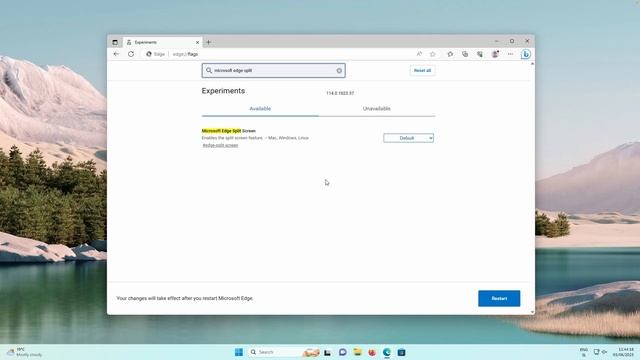The width and height of the screenshot is (640, 360).
Task: Open the Chat app on taskbar
Action: tap(342, 352)
